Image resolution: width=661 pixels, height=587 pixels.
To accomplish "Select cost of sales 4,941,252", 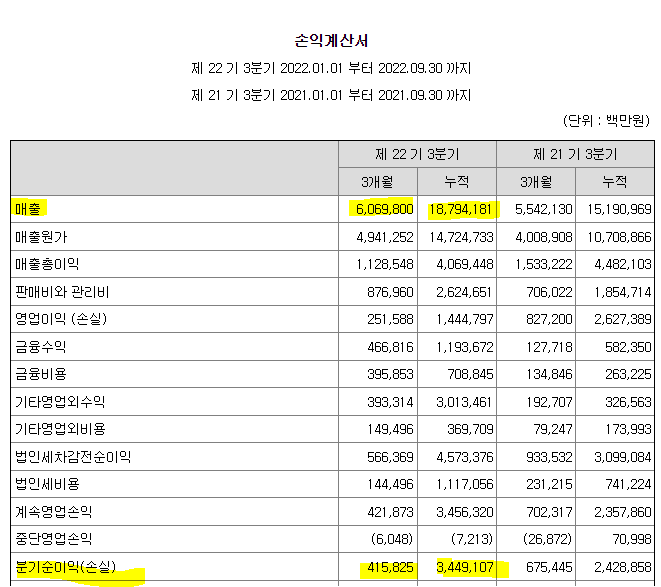I will (x=384, y=237).
